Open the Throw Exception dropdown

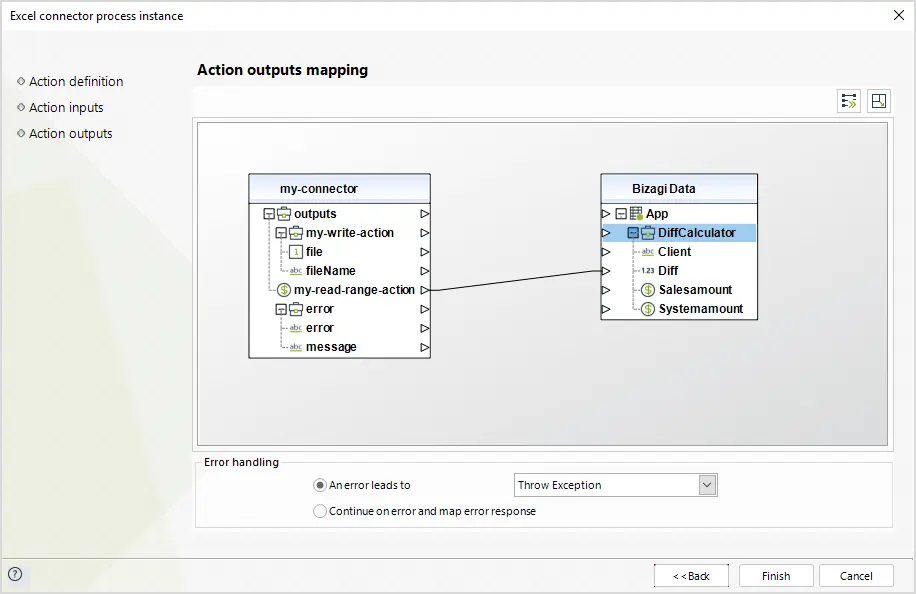[x=707, y=485]
